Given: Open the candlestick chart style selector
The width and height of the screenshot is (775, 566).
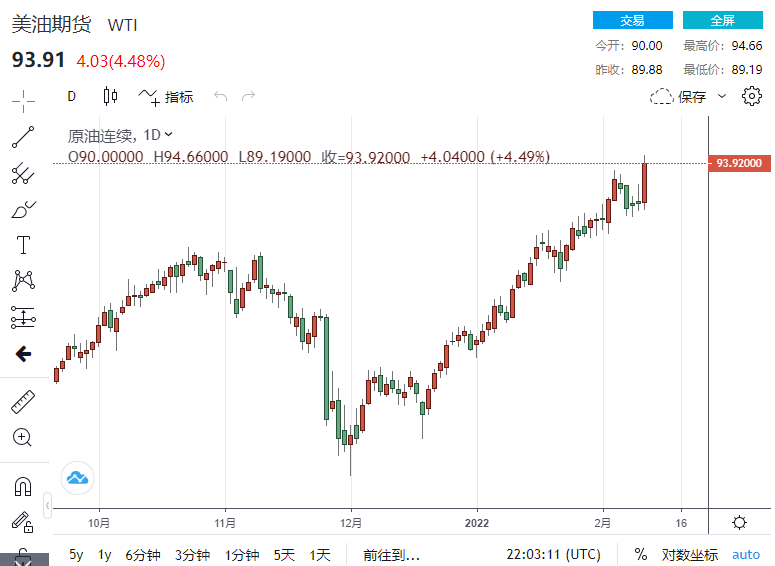Looking at the screenshot, I should pyautogui.click(x=110, y=97).
